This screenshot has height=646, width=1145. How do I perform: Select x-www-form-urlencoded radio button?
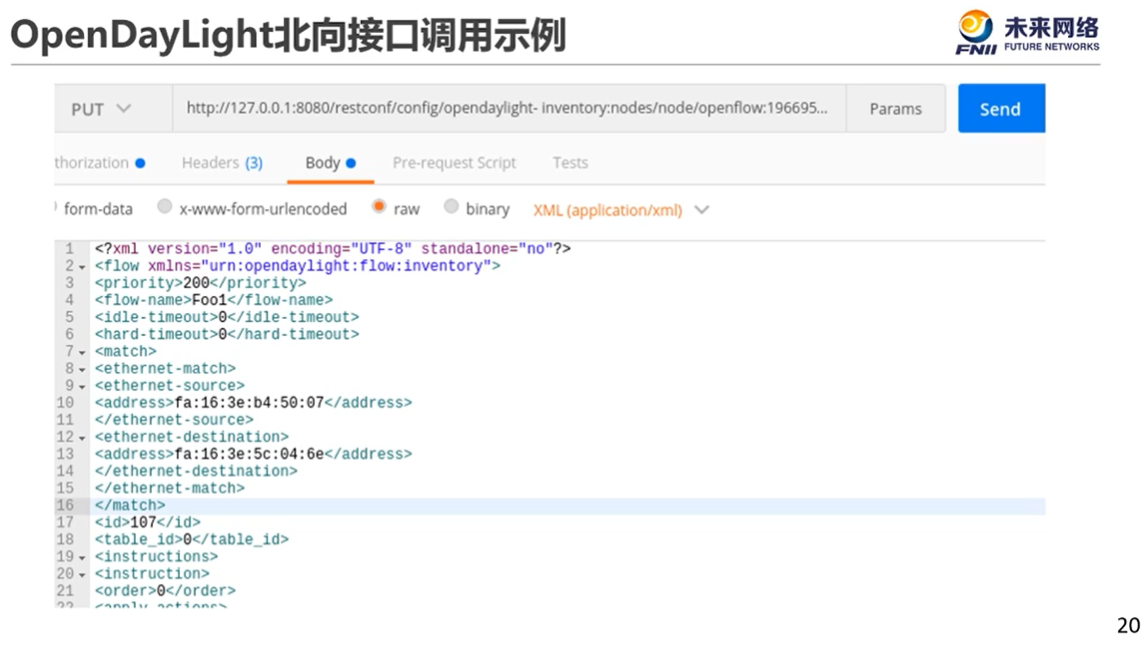point(165,207)
